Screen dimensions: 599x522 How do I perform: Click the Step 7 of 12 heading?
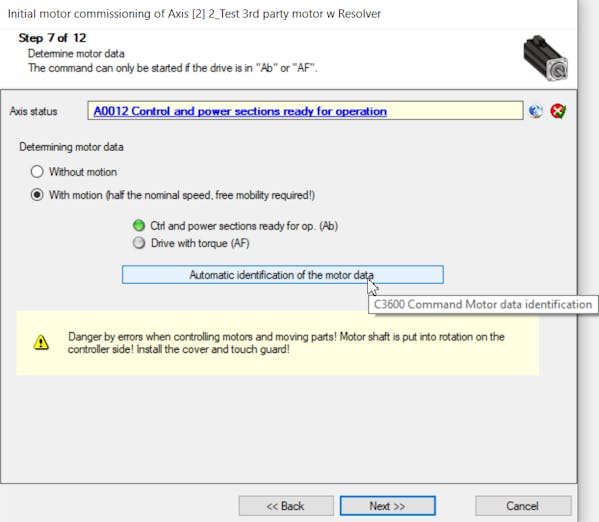pyautogui.click(x=52, y=38)
